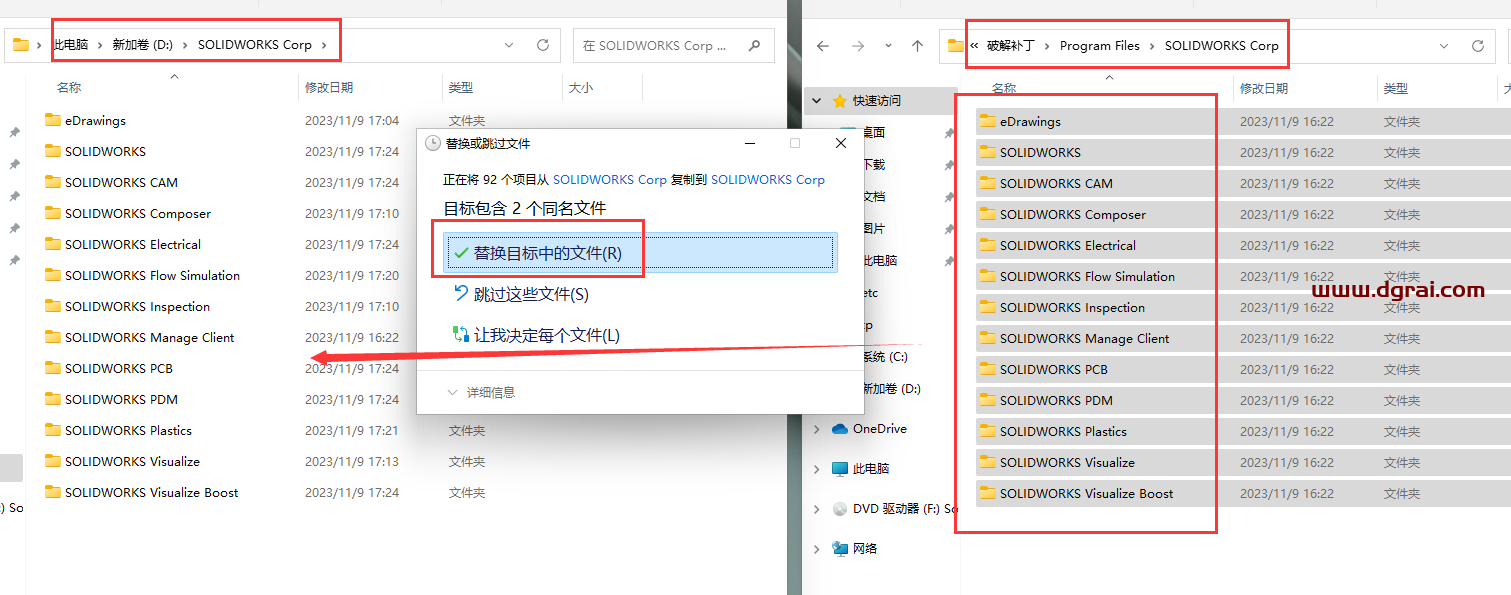This screenshot has width=1511, height=595.
Task: Click SOLIDWORKS Corp in right address breadcrumb
Action: point(1222,46)
